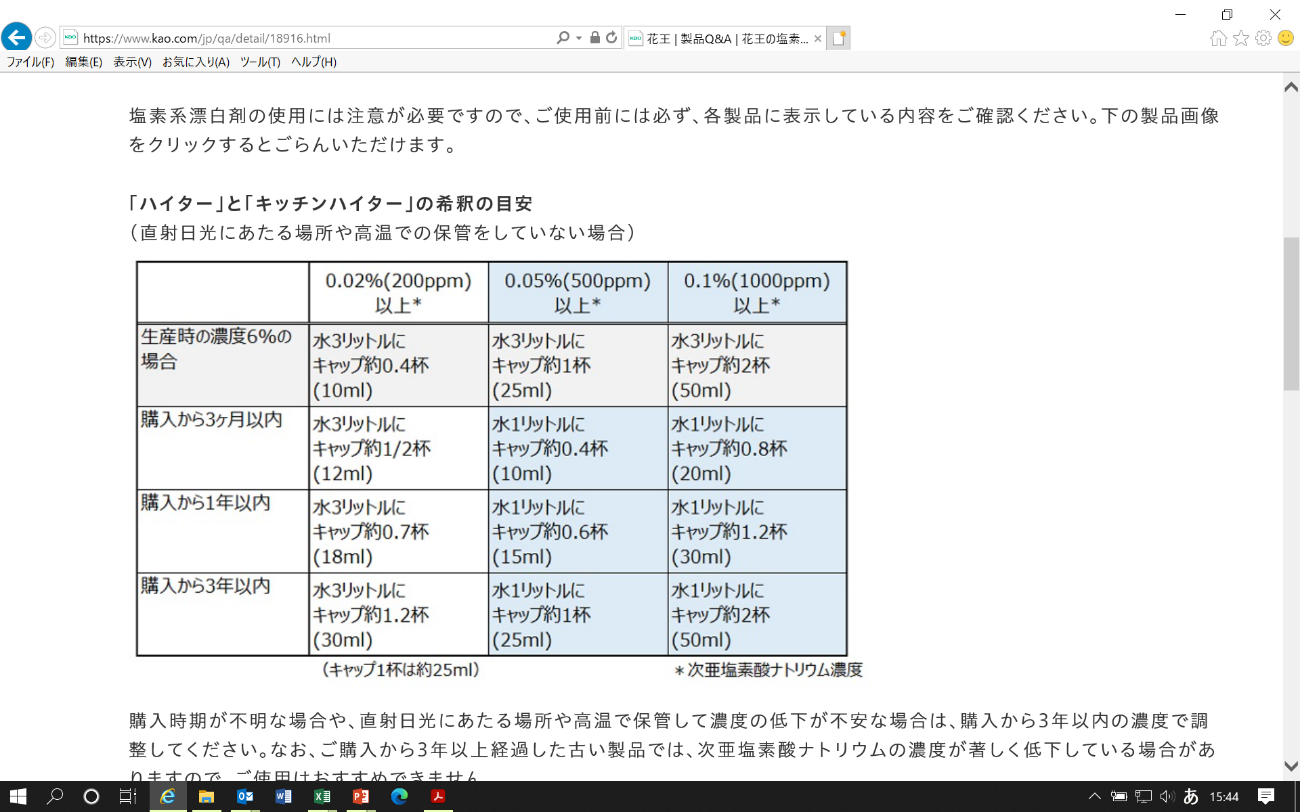The image size is (1300, 812).
Task: Launch Excel from the taskbar
Action: [322, 797]
